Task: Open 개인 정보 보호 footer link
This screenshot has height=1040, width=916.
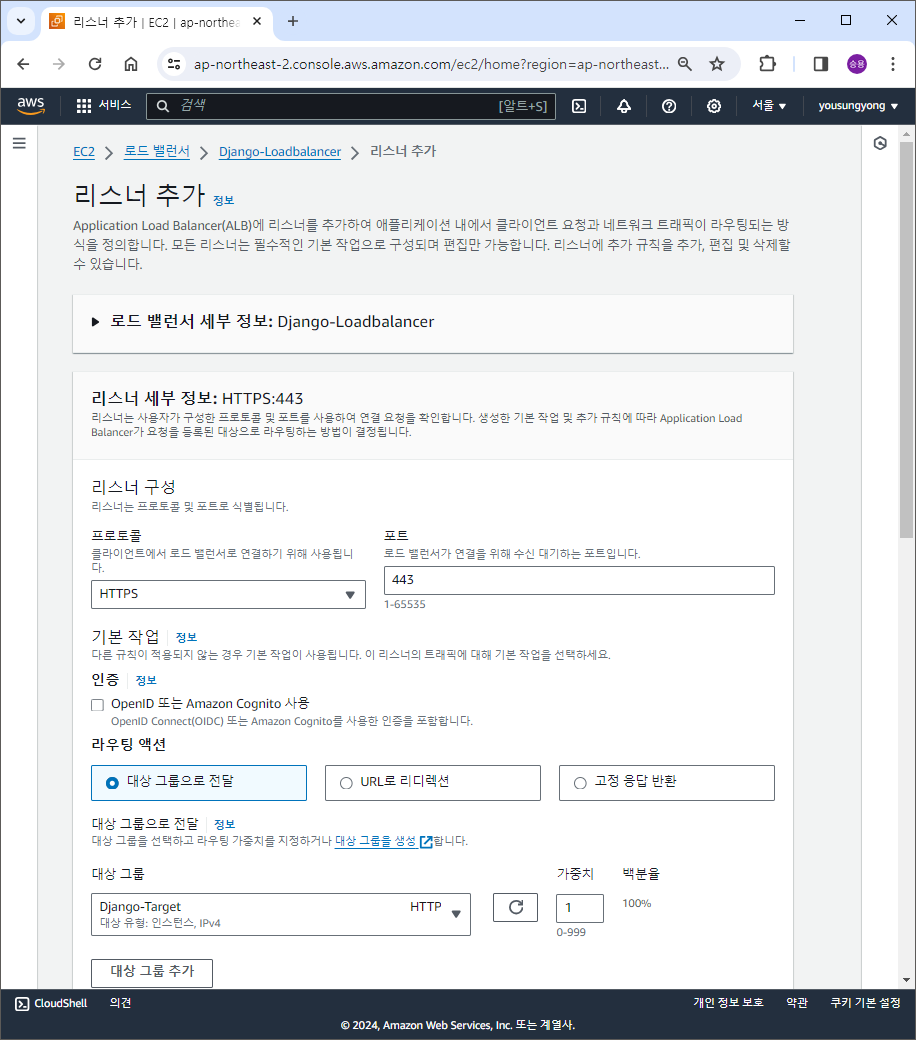Action: pyautogui.click(x=728, y=1003)
